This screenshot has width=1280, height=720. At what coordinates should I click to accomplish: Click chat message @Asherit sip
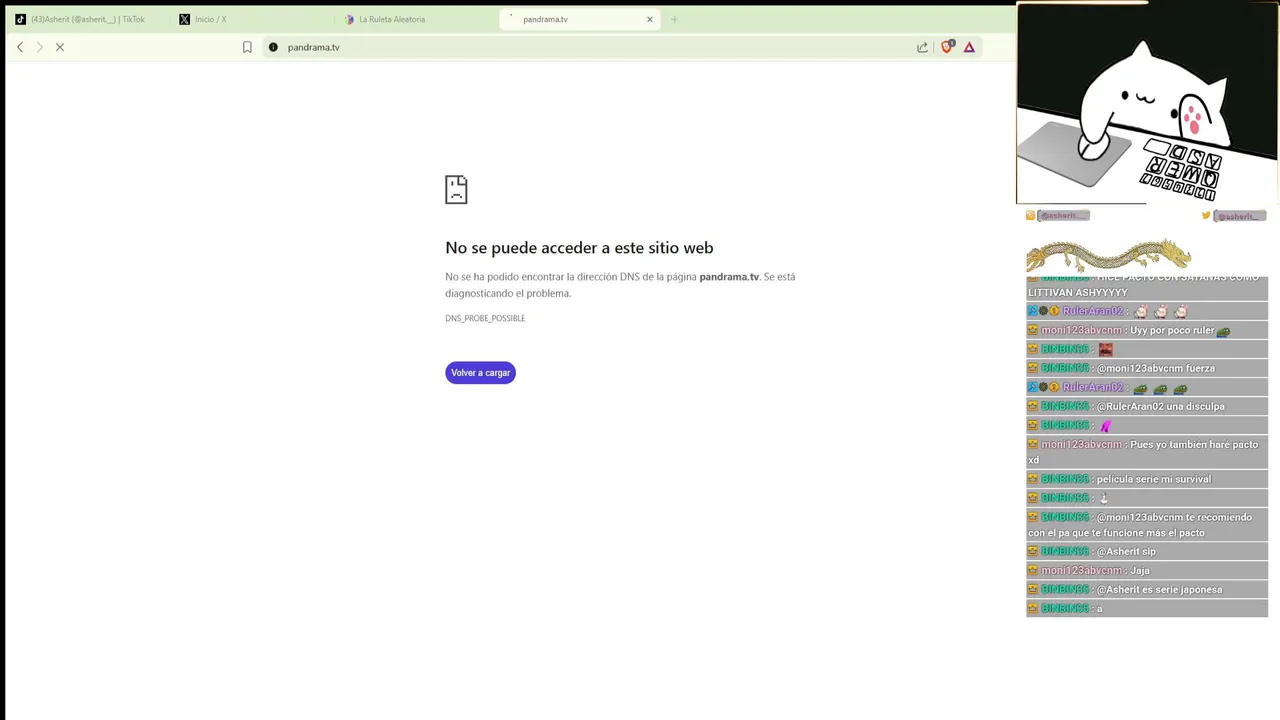[x=1147, y=551]
